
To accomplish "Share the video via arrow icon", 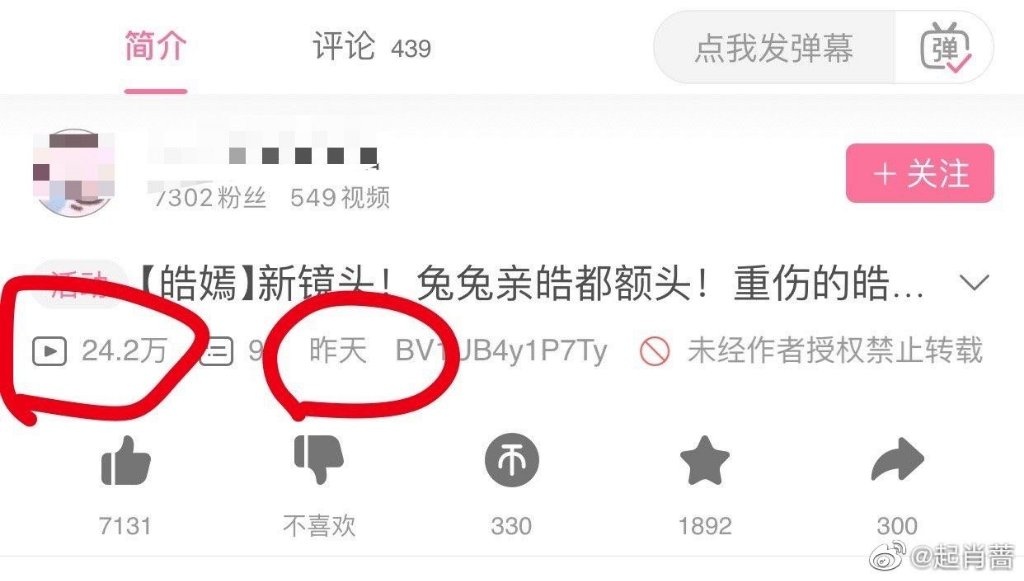I will [898, 460].
